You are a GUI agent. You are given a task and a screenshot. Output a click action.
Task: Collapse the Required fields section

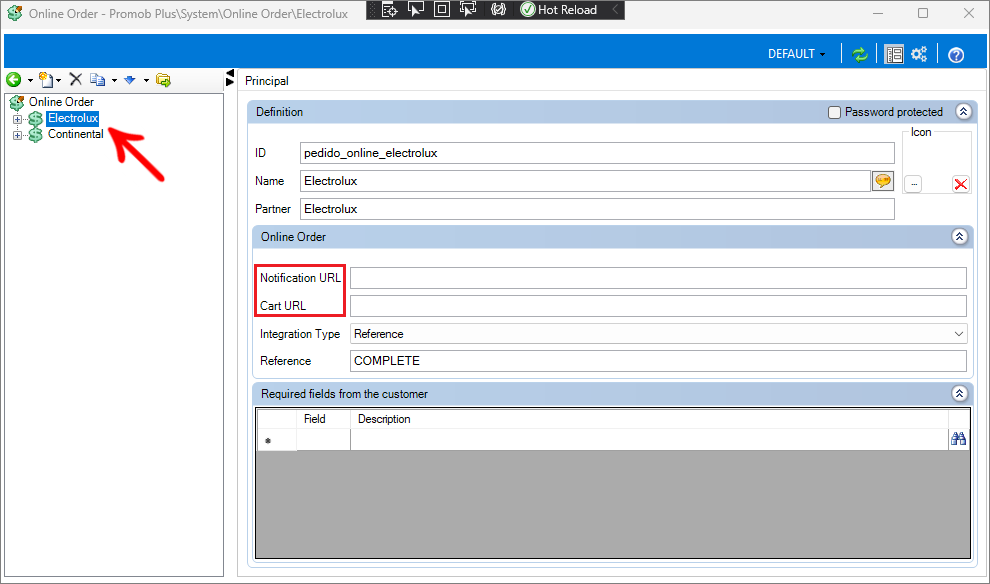click(x=959, y=393)
